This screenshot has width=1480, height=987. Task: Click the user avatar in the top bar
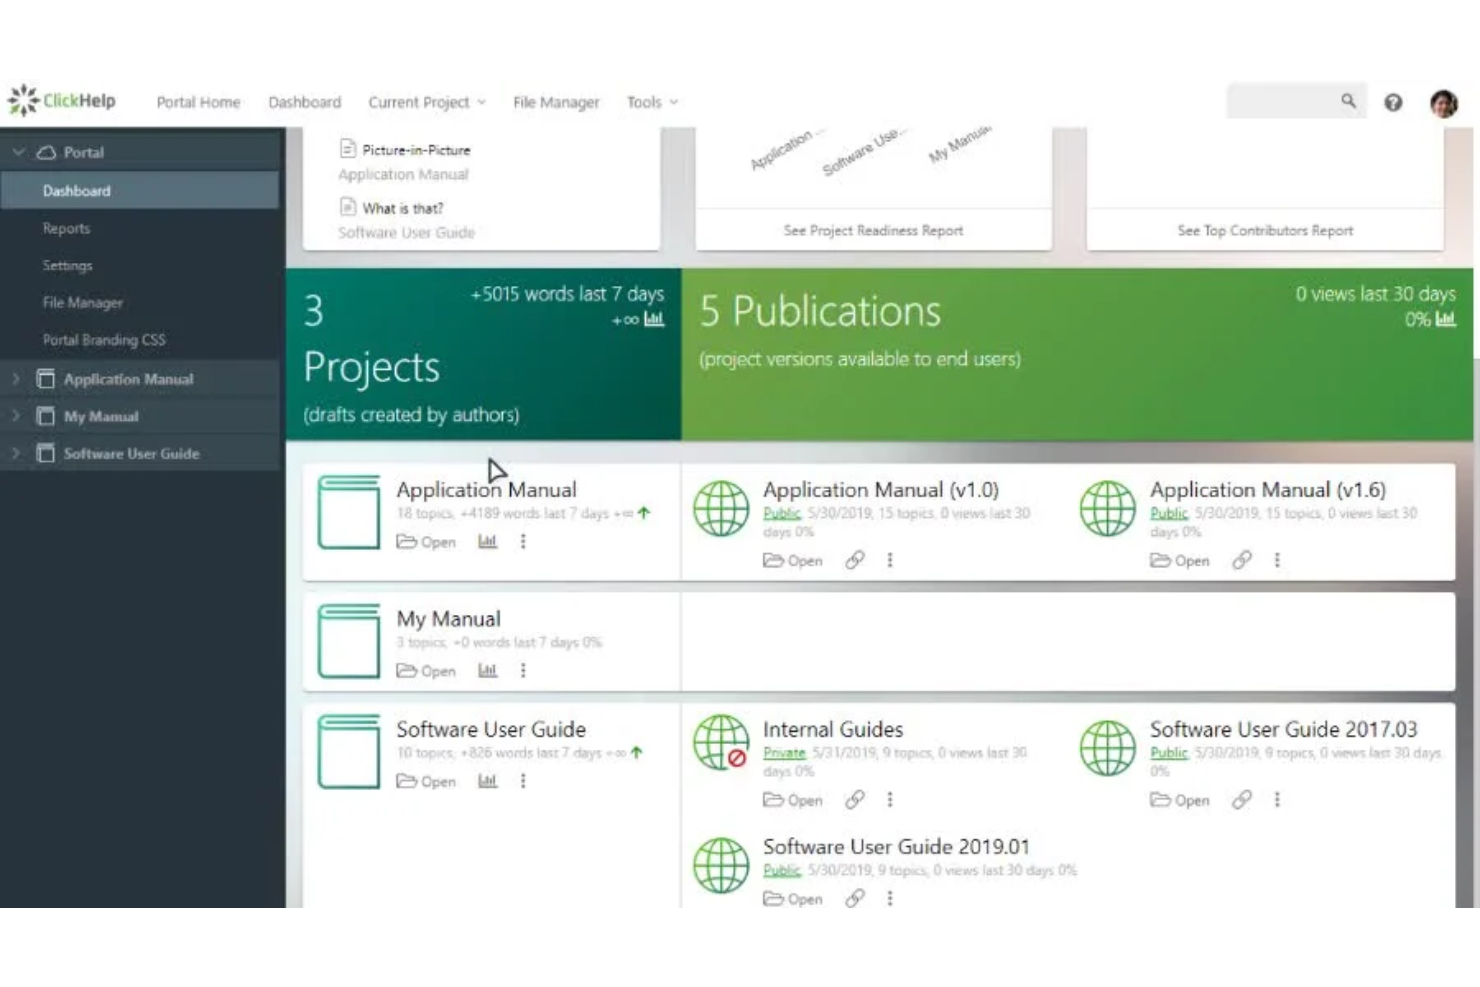click(x=1443, y=102)
